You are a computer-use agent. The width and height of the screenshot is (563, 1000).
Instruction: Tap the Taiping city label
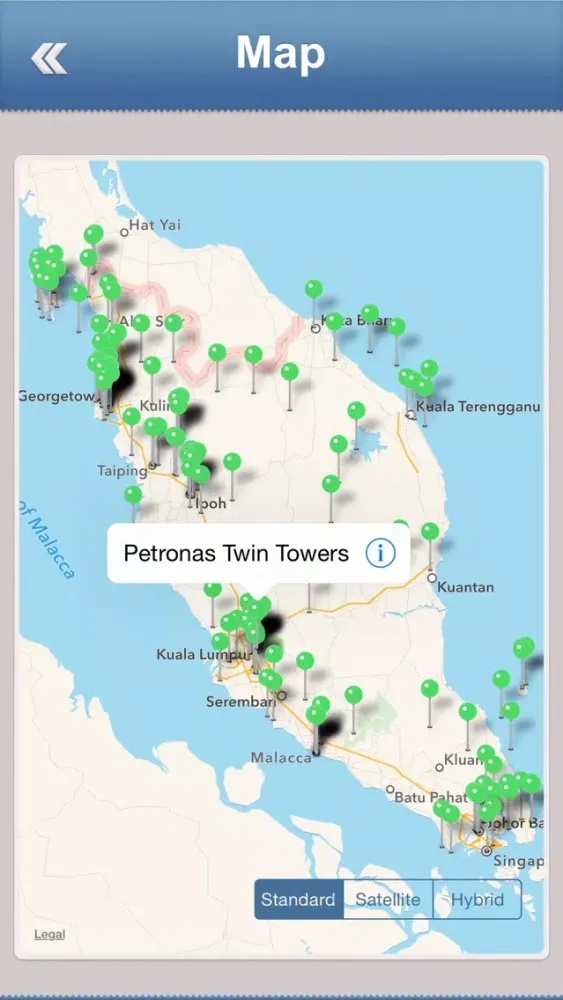click(122, 471)
